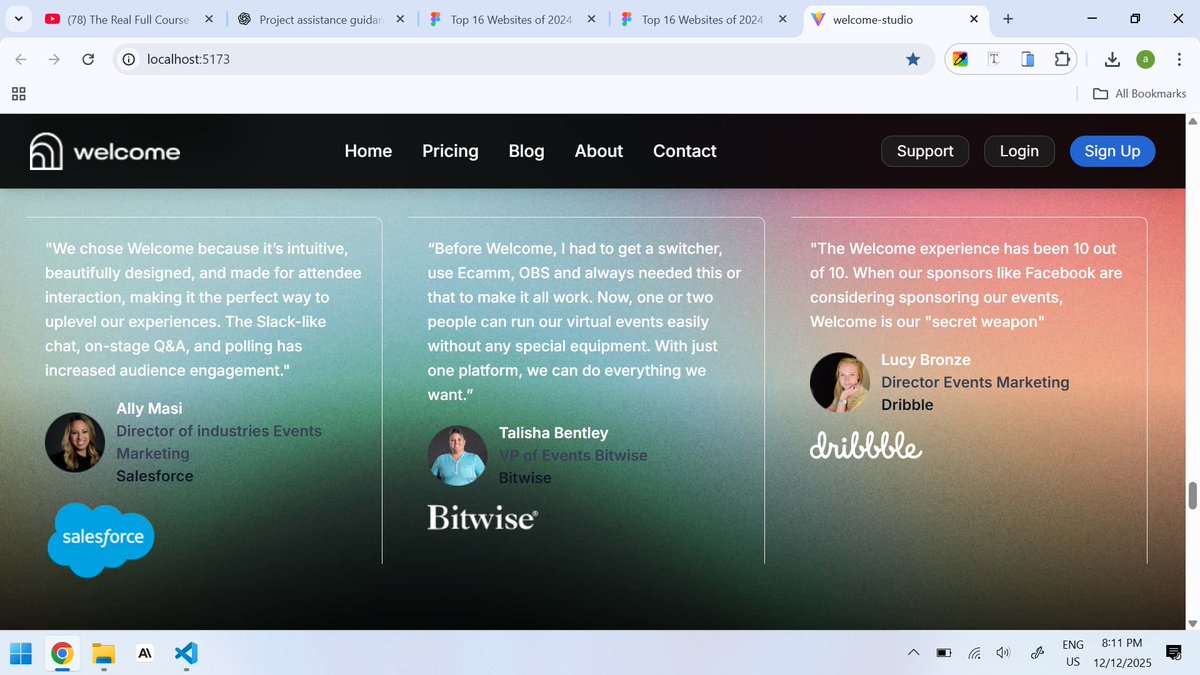The width and height of the screenshot is (1200, 675).
Task: Bookmark this page with the star icon
Action: 913,60
